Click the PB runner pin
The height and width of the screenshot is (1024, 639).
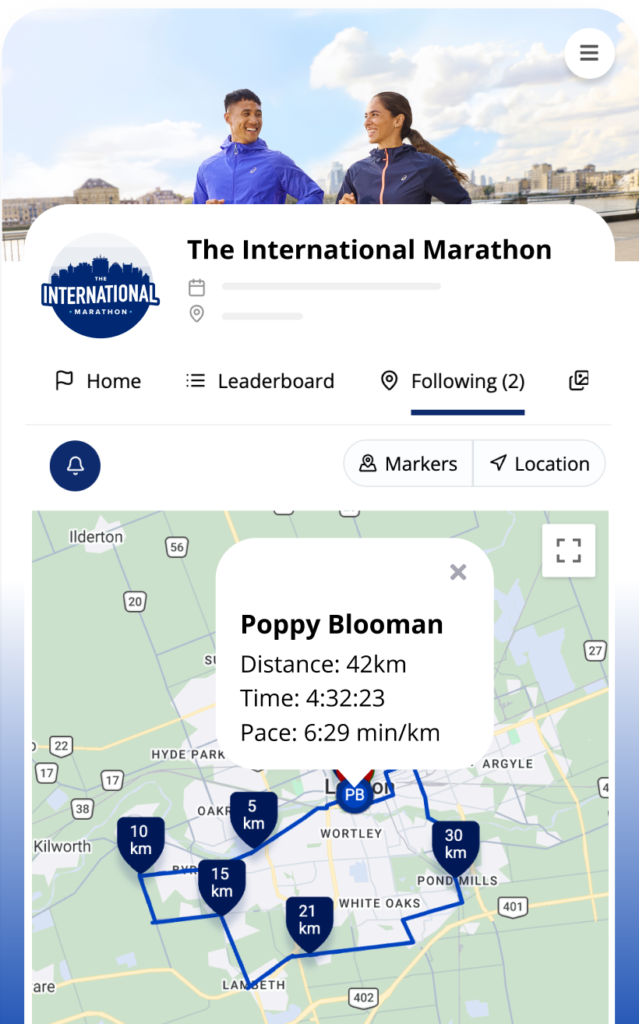pos(354,795)
